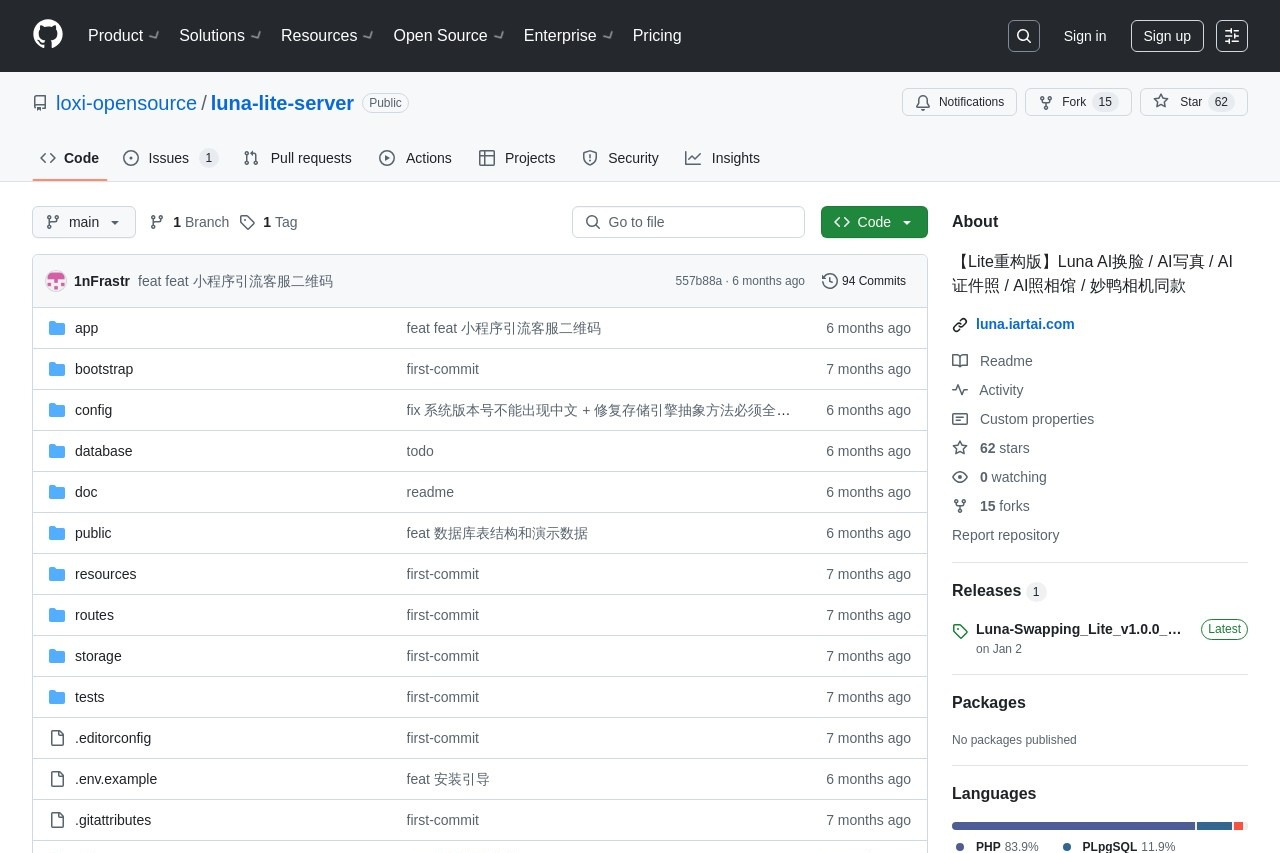1280x853 pixels.
Task: Expand the Product menu
Action: pos(123,36)
